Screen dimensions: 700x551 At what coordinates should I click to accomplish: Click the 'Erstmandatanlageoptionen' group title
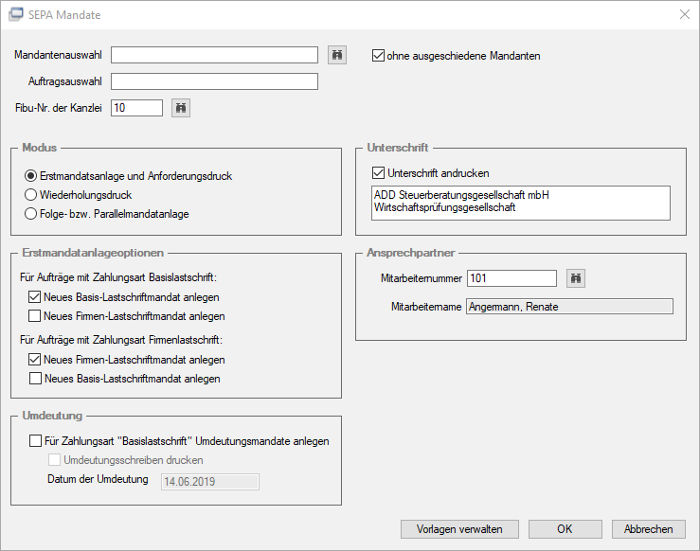[x=93, y=253]
